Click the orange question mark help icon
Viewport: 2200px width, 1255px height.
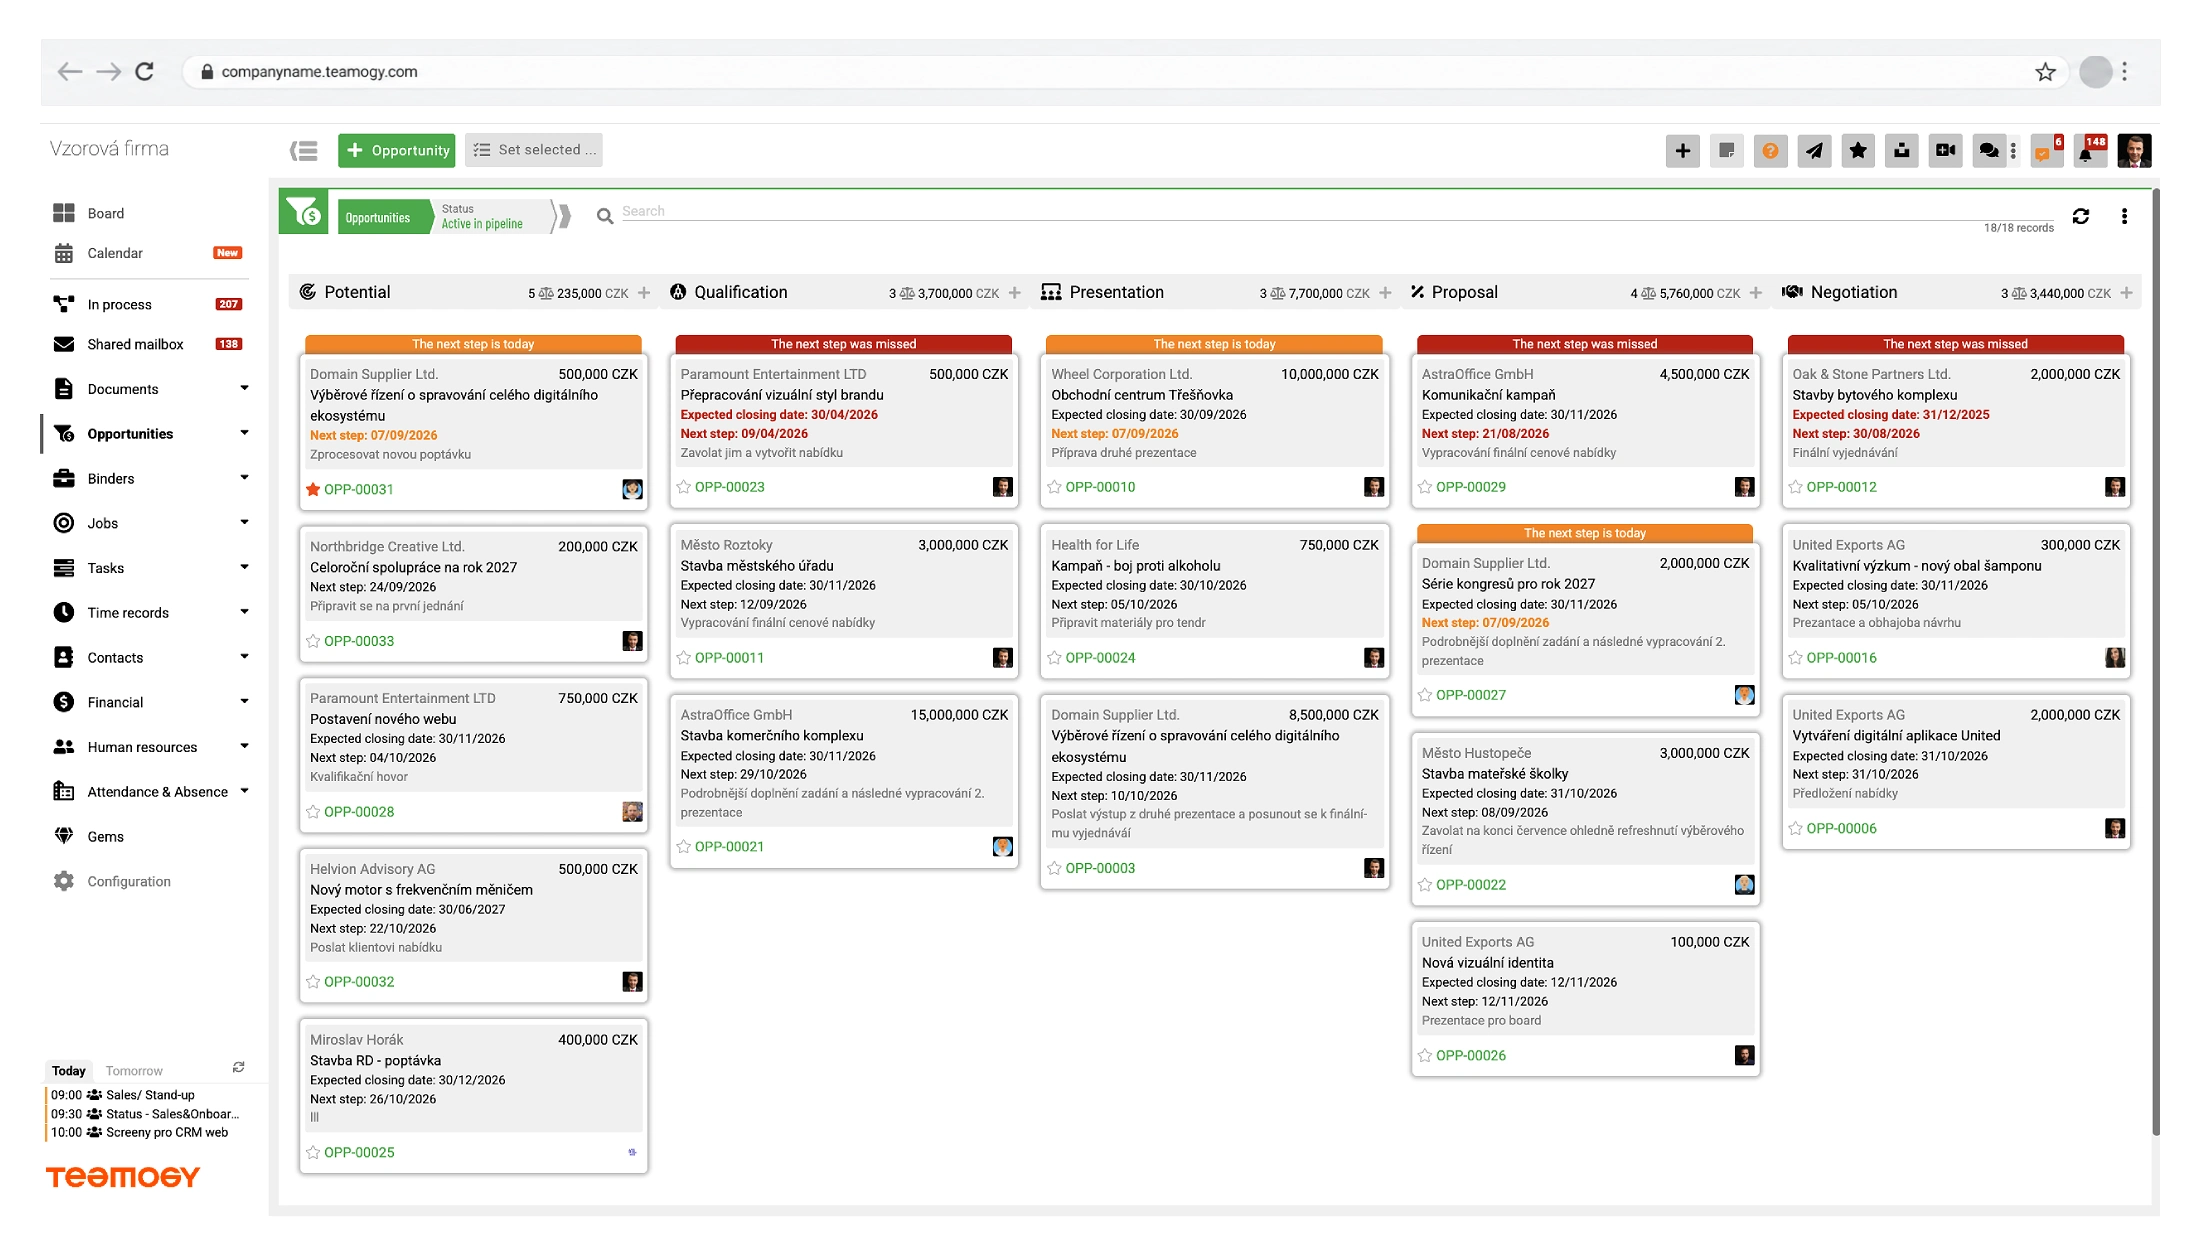point(1770,151)
